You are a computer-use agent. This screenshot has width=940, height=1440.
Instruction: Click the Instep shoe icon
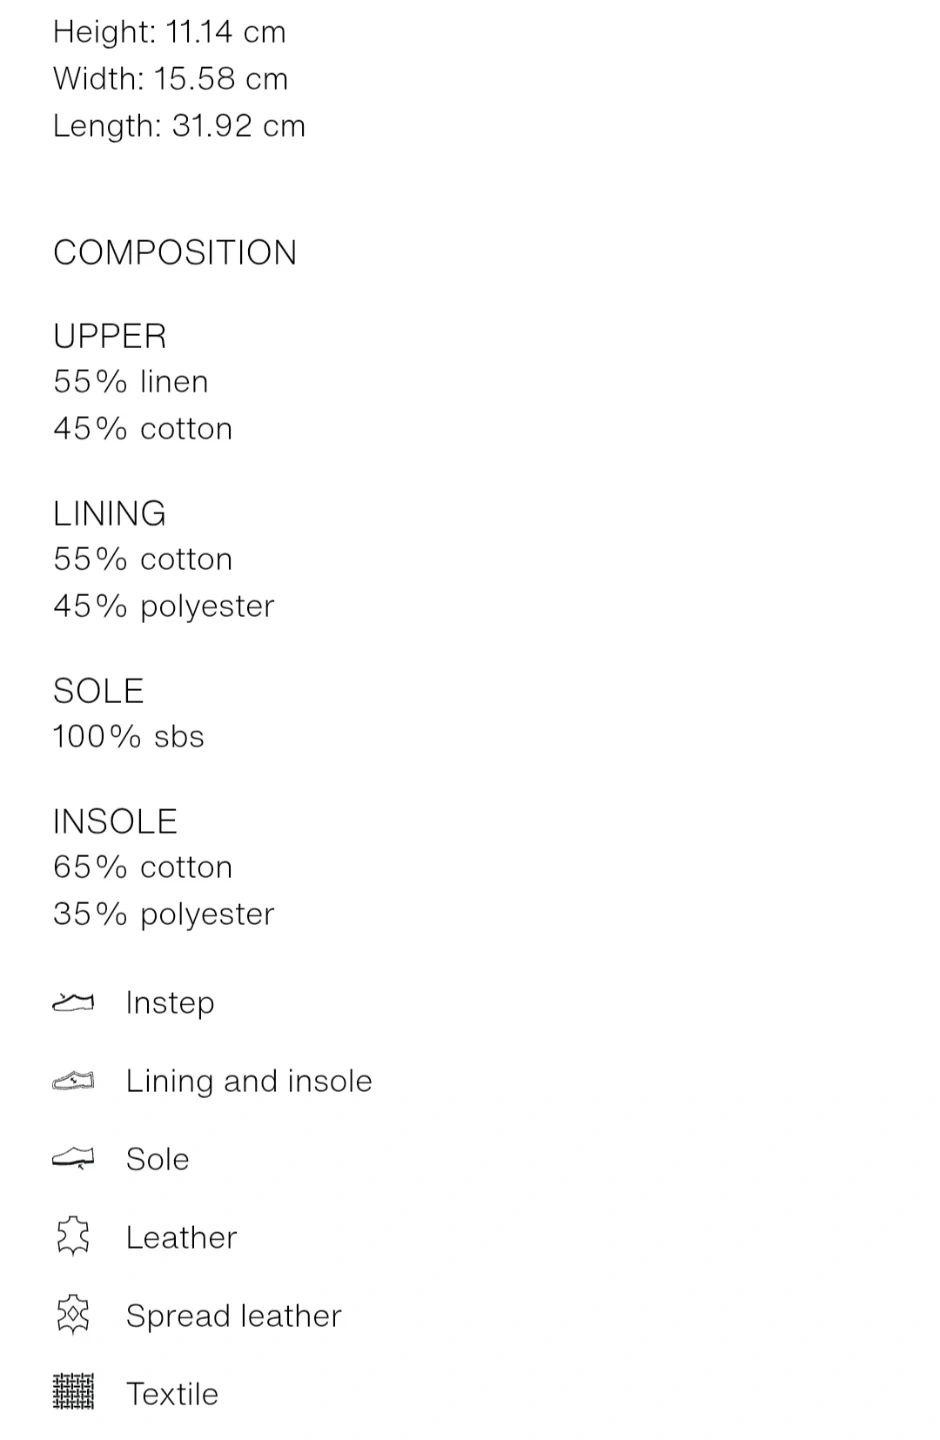tap(73, 1002)
